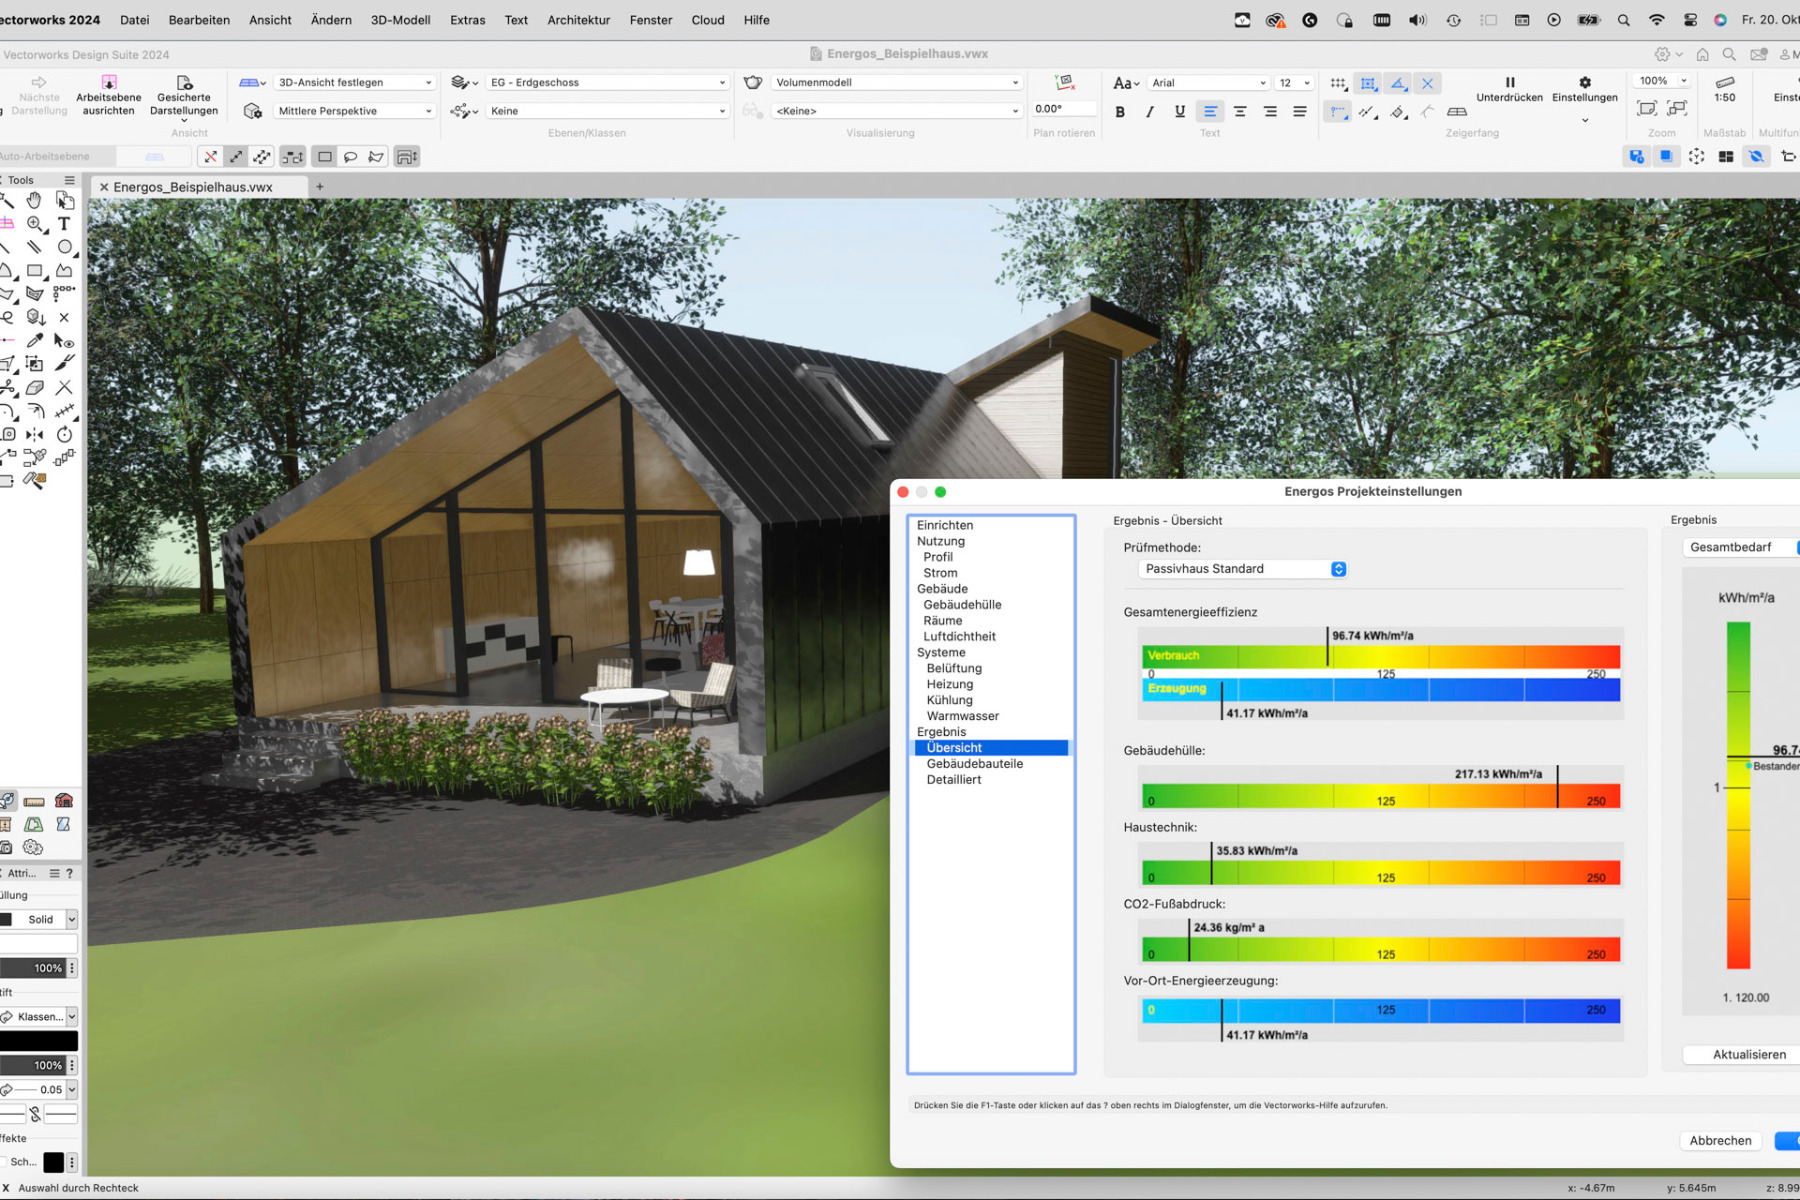1800x1200 pixels.
Task: Select the Mirror tool
Action: (35, 435)
